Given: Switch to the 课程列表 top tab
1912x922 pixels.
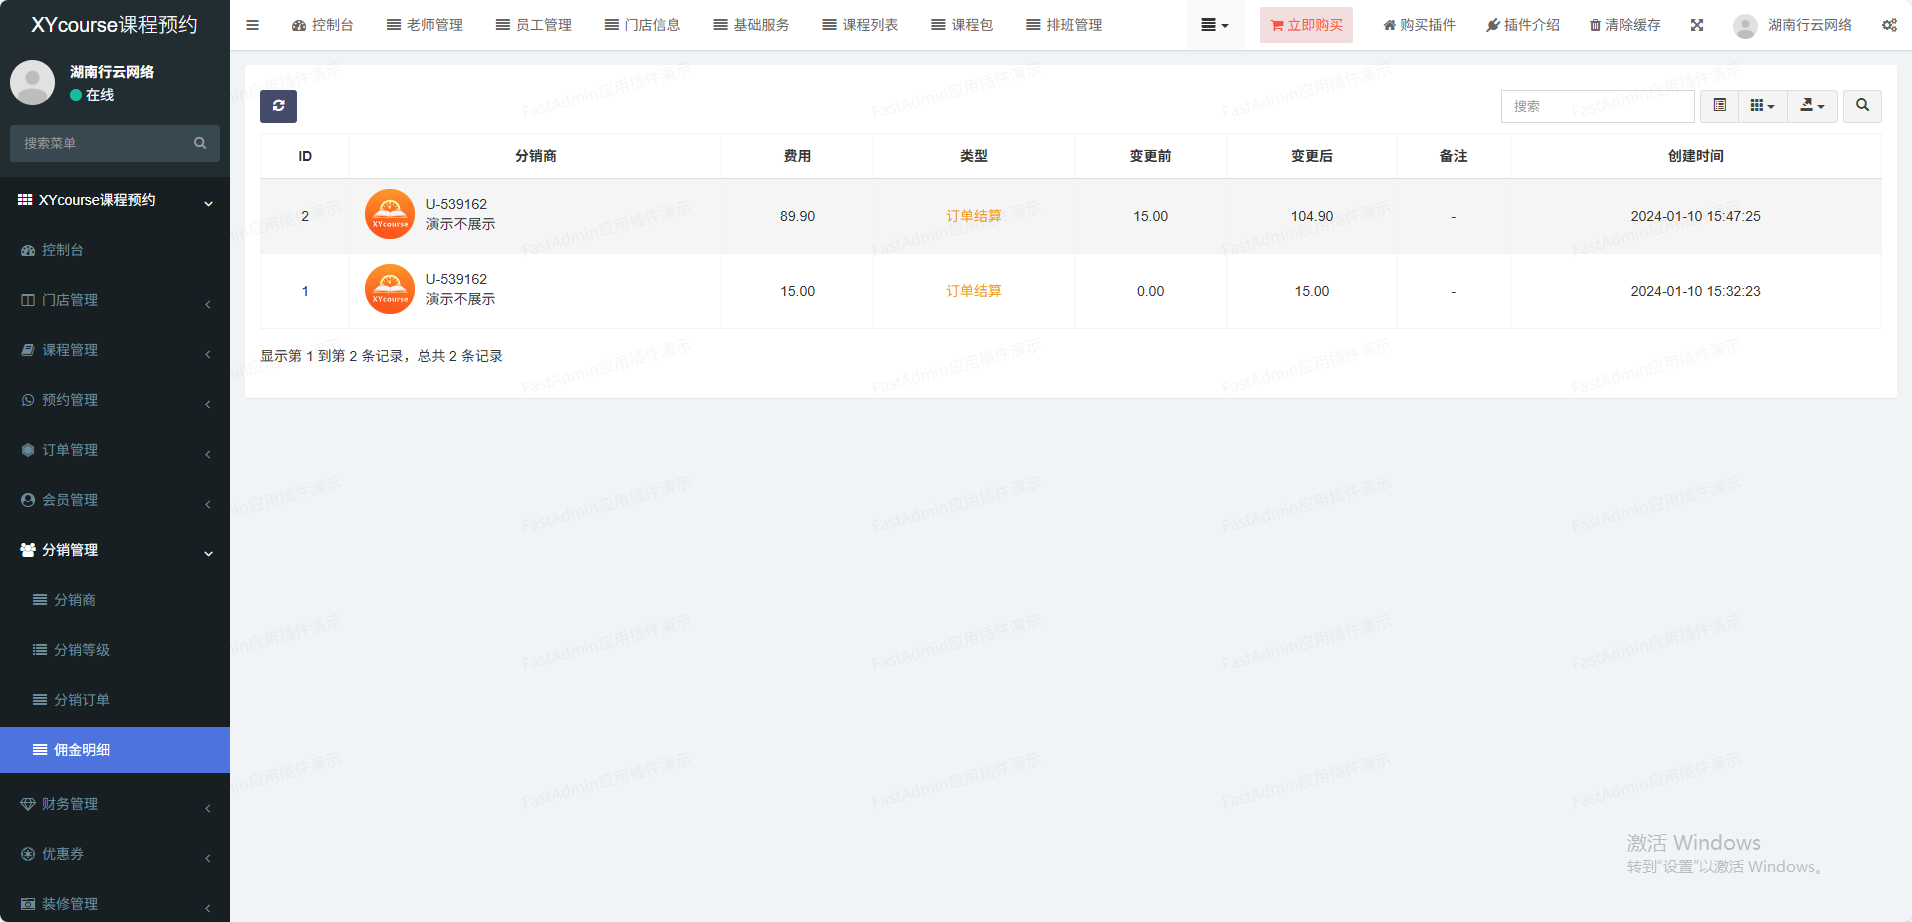Looking at the screenshot, I should click(860, 25).
